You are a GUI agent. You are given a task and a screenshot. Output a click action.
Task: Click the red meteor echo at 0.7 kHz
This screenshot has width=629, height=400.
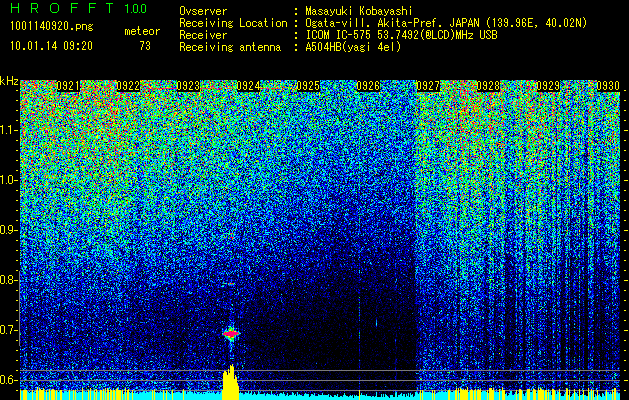(x=231, y=333)
